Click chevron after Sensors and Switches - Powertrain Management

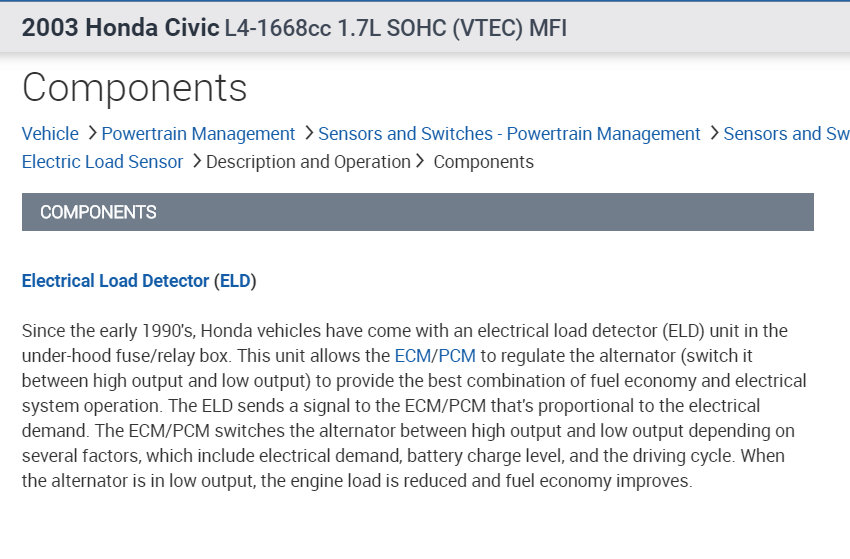713,133
